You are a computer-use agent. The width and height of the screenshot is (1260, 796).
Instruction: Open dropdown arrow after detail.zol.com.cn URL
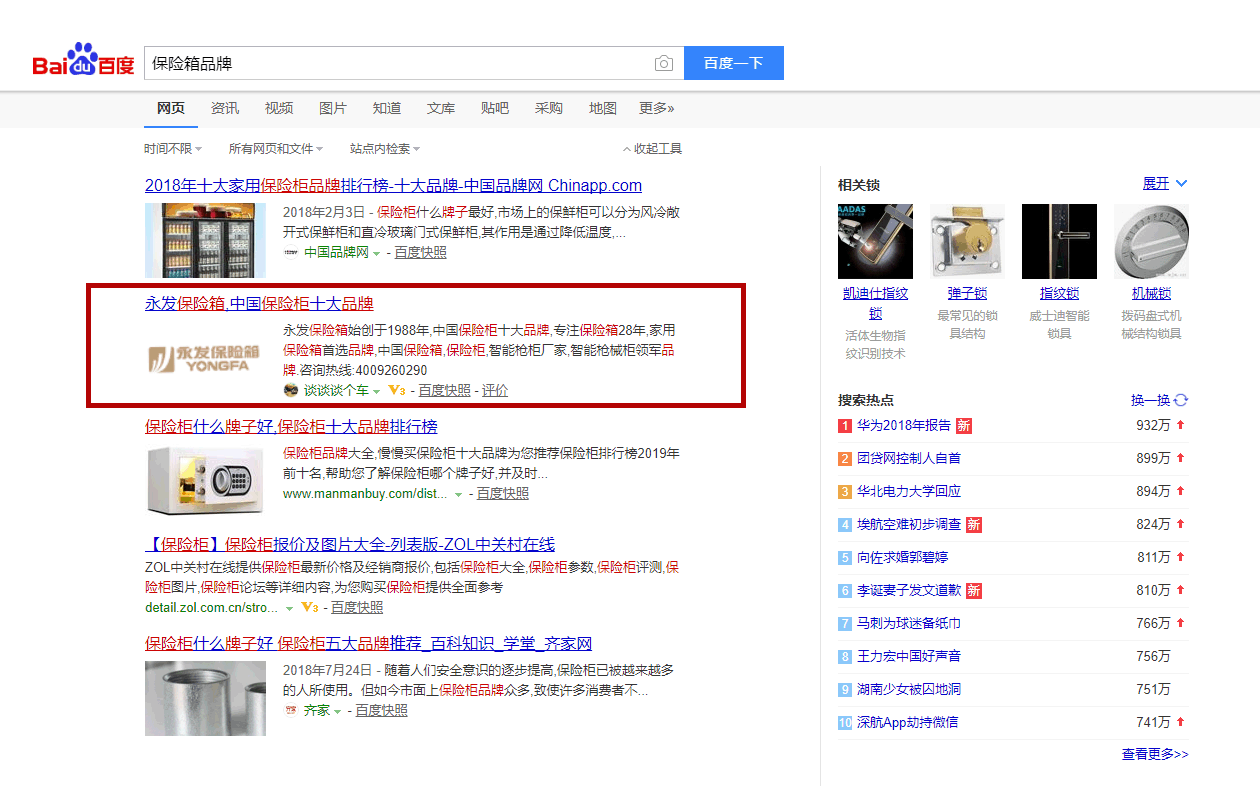pyautogui.click(x=290, y=608)
